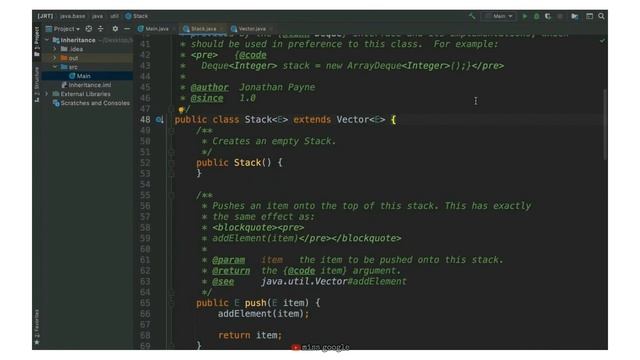Fold the push method at line 65
The height and width of the screenshot is (360, 640).
172,303
